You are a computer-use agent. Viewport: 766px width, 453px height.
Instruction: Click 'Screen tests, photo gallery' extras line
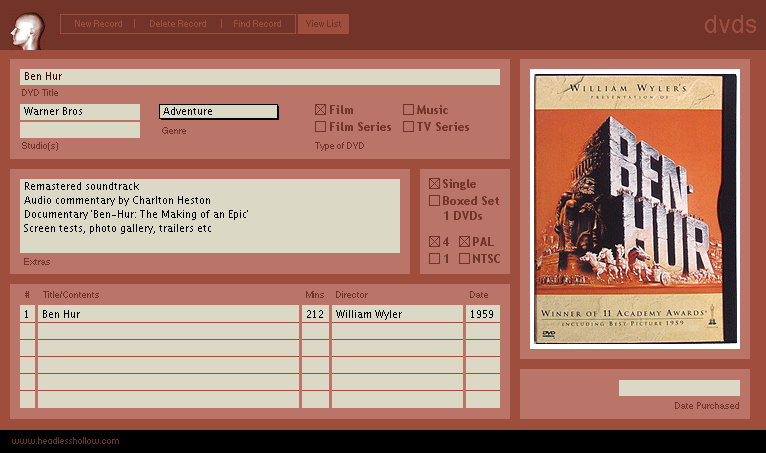[117, 229]
